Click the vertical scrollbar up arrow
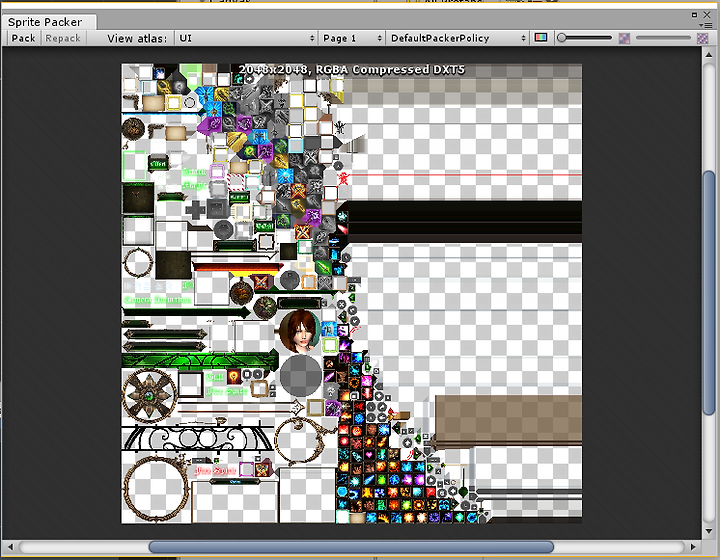The image size is (720, 560). [x=709, y=55]
